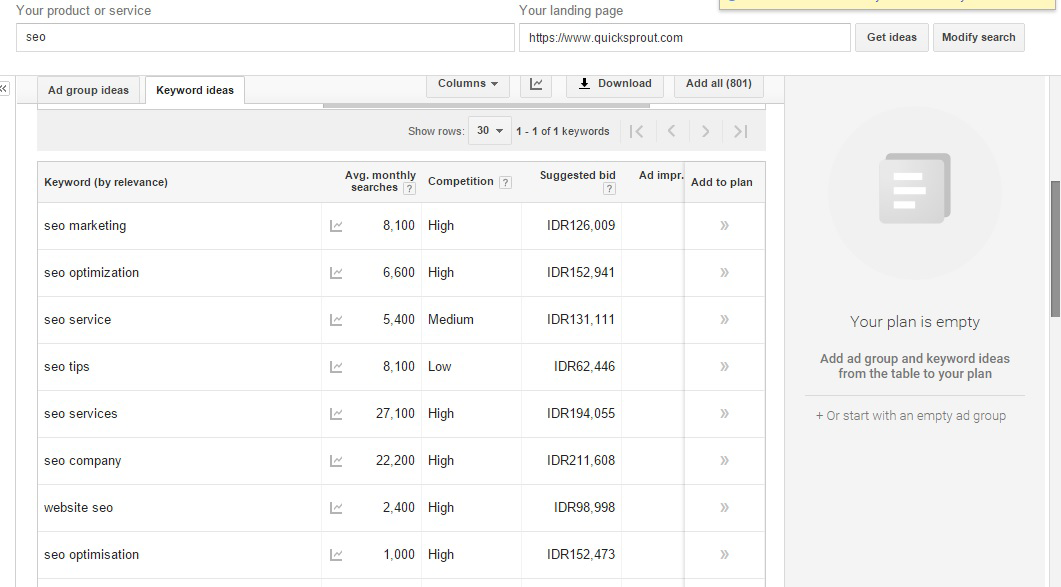Add seo company to plan

tap(724, 461)
